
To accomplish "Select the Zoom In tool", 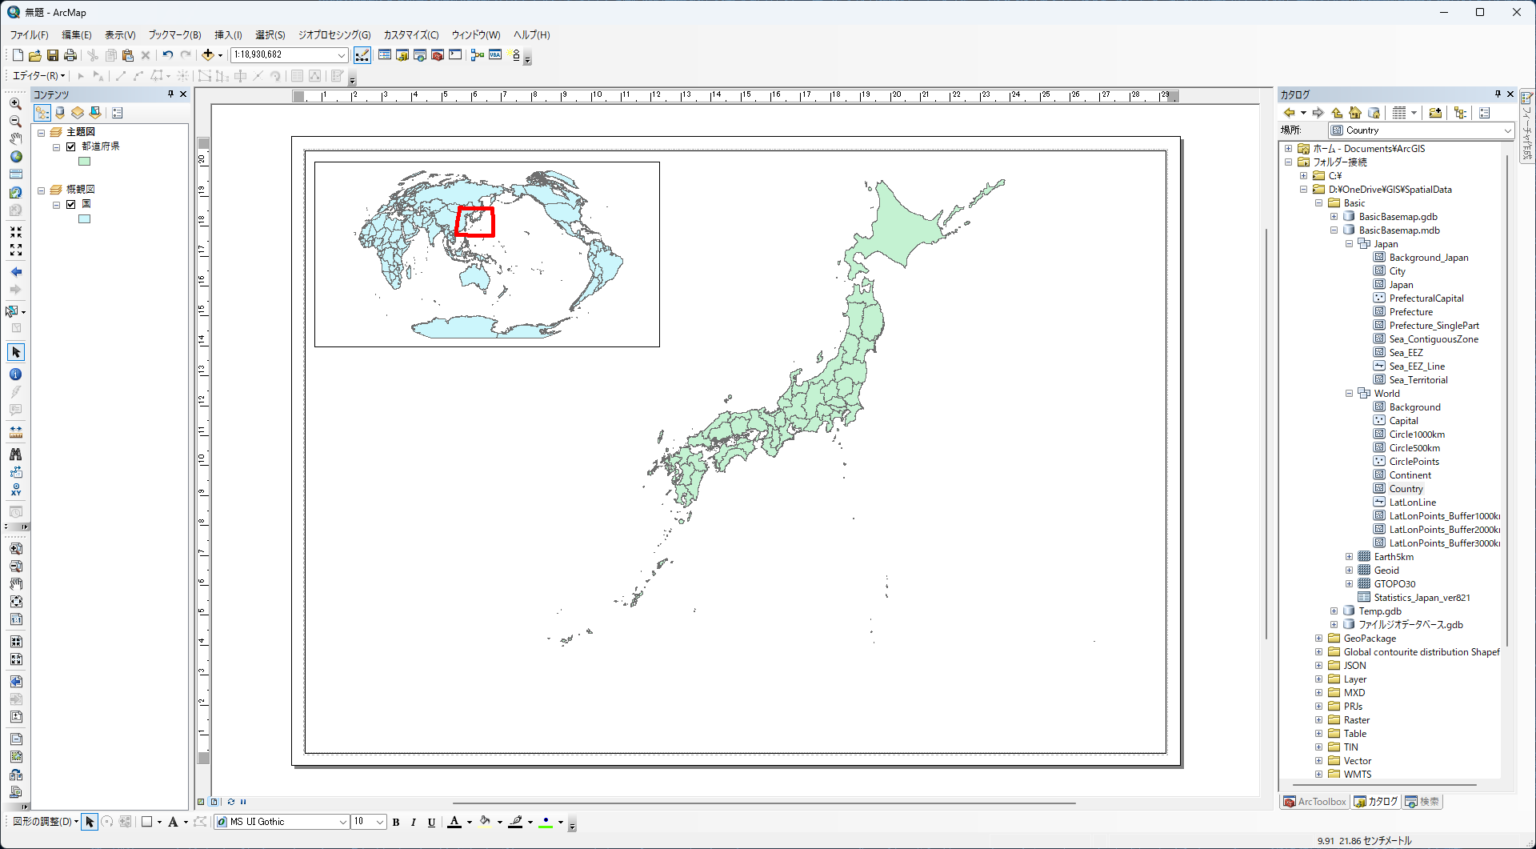I will [15, 103].
